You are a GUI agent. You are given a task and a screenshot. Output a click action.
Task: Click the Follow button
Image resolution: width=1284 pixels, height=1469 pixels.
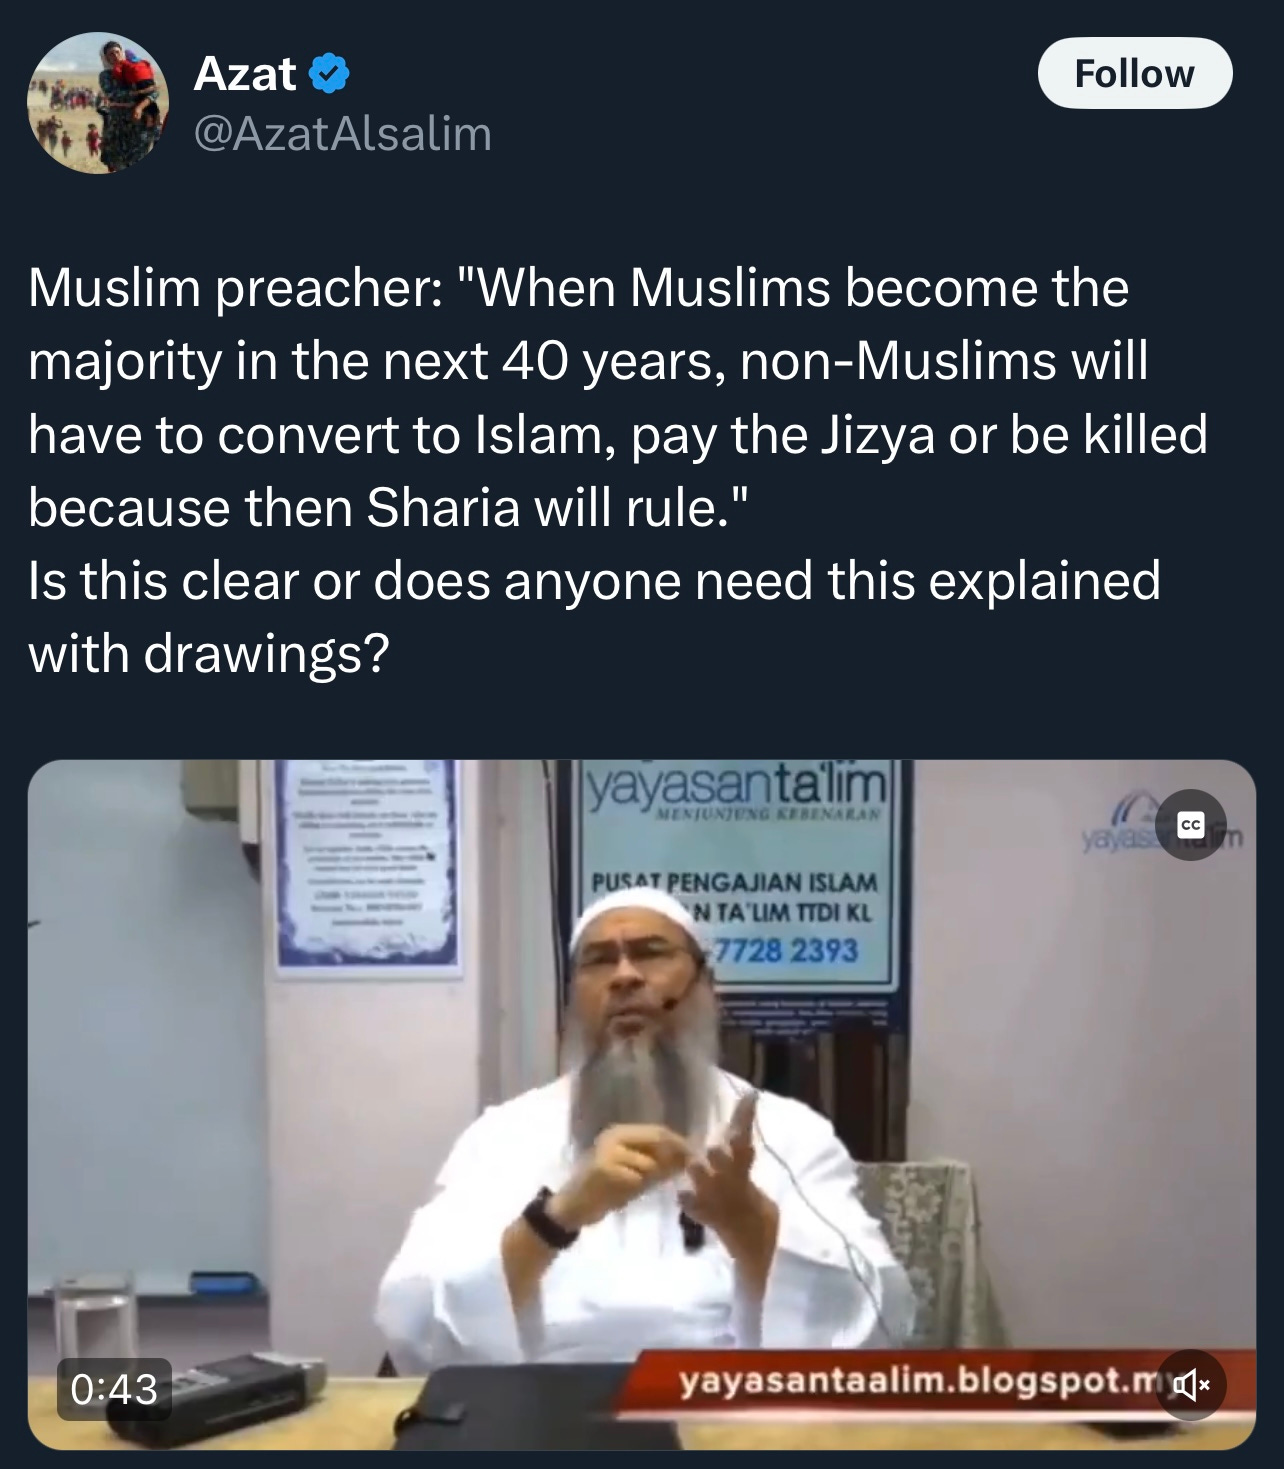[1135, 73]
